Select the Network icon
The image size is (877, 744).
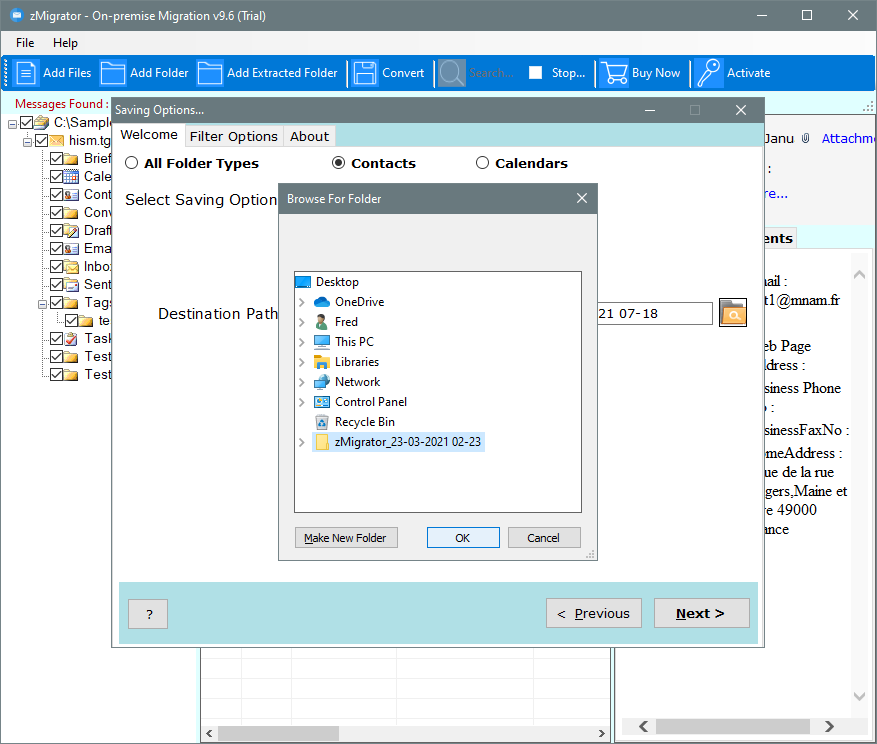[322, 382]
